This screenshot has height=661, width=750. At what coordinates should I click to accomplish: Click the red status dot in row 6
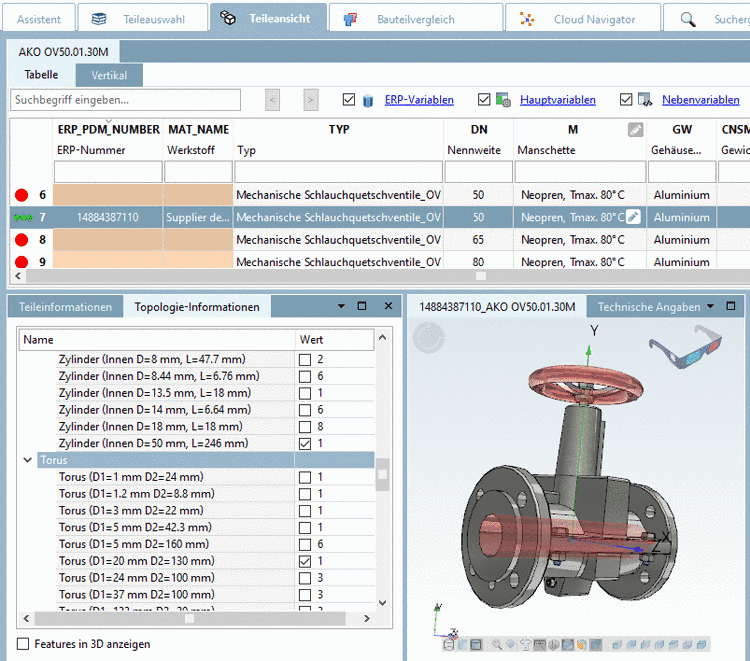click(x=21, y=196)
